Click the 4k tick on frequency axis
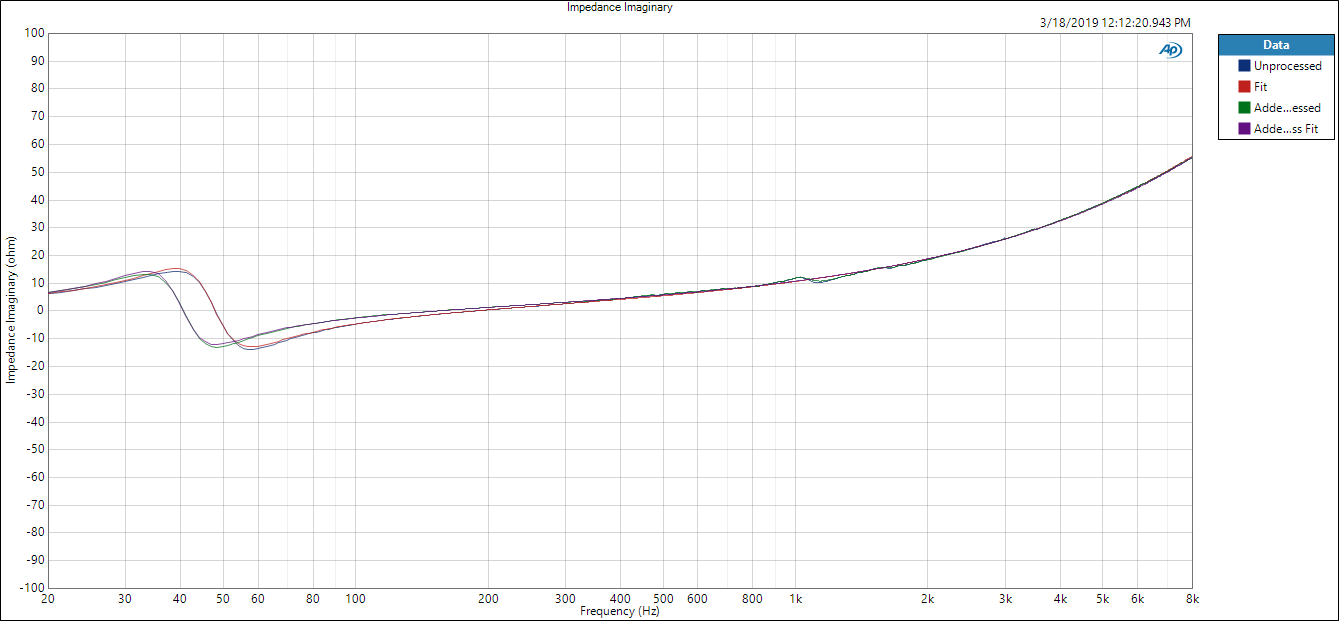The height and width of the screenshot is (621, 1339). coord(1059,599)
